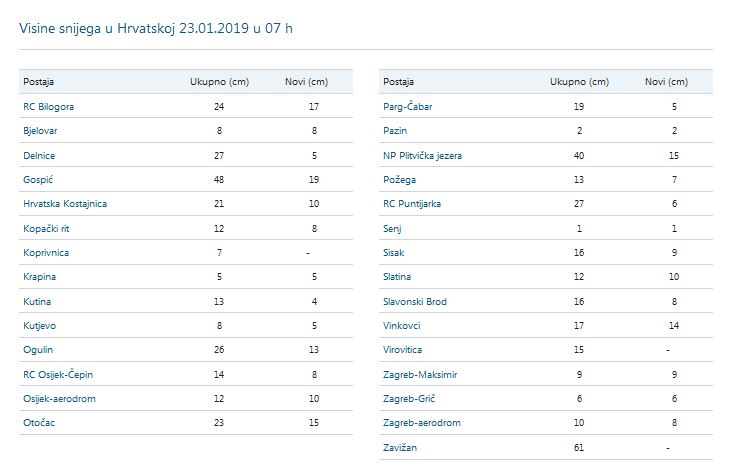Select the Zagreb-Grič station link
The height and width of the screenshot is (466, 731).
(x=410, y=399)
